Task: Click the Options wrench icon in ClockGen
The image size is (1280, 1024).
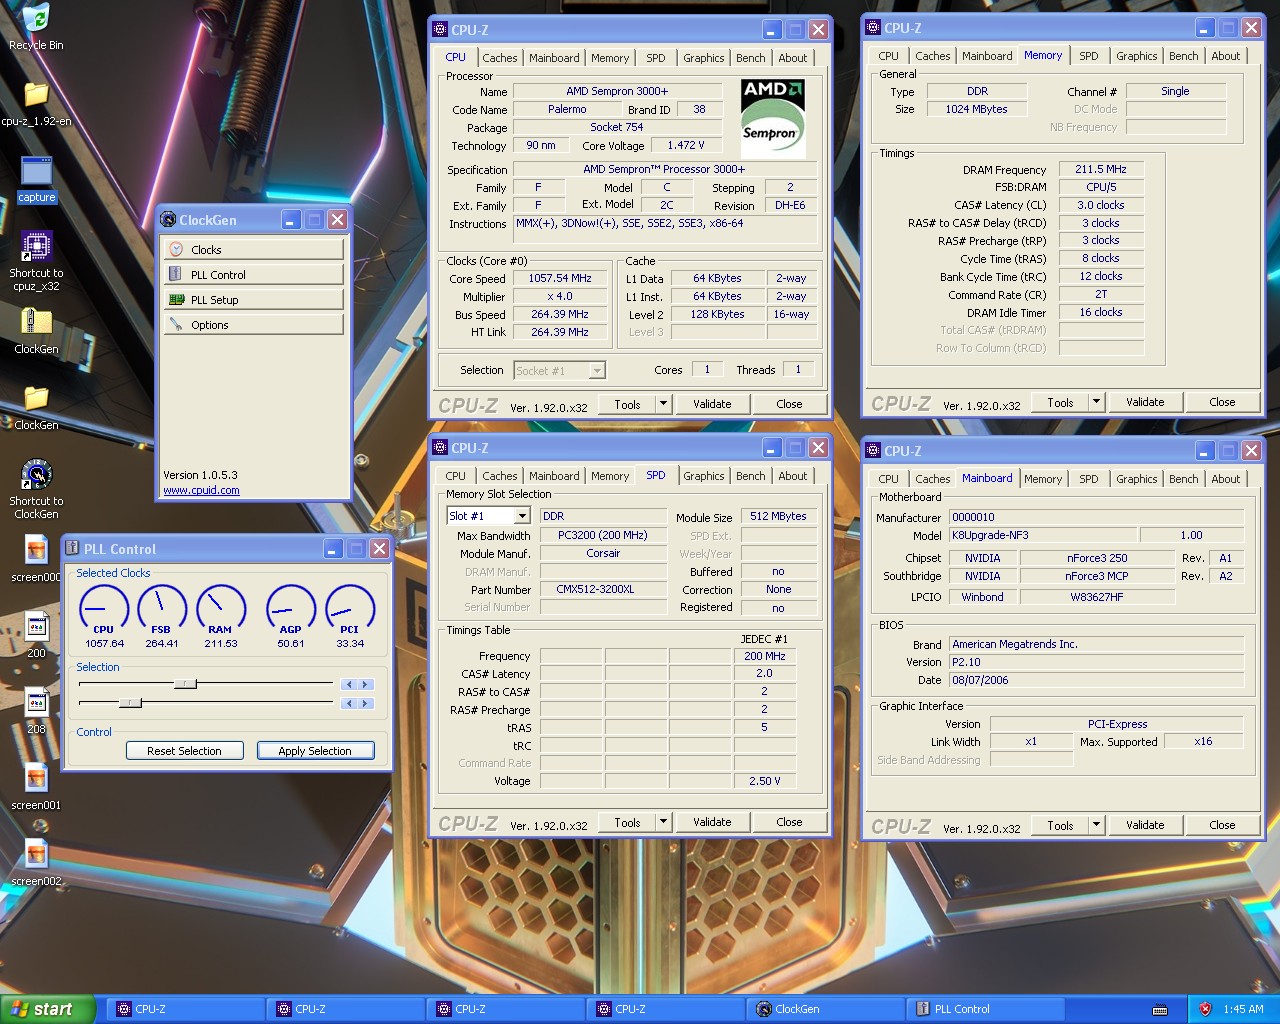Action: pyautogui.click(x=177, y=324)
